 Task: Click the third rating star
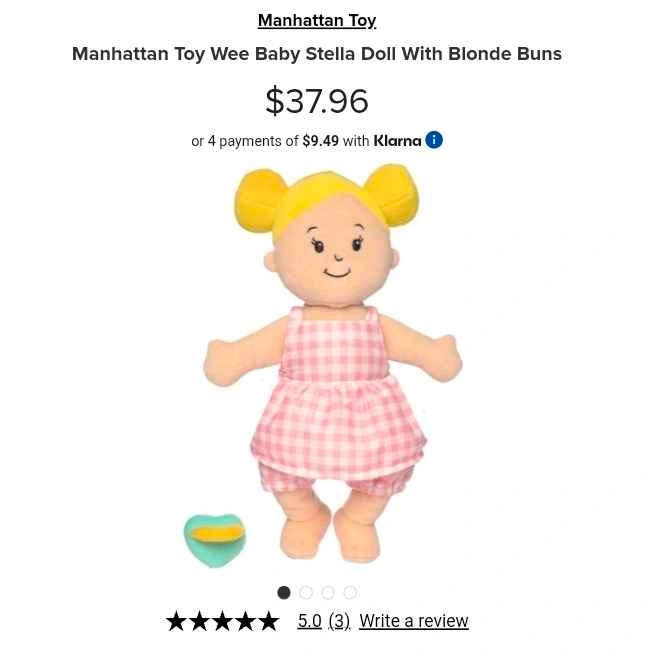tap(222, 621)
